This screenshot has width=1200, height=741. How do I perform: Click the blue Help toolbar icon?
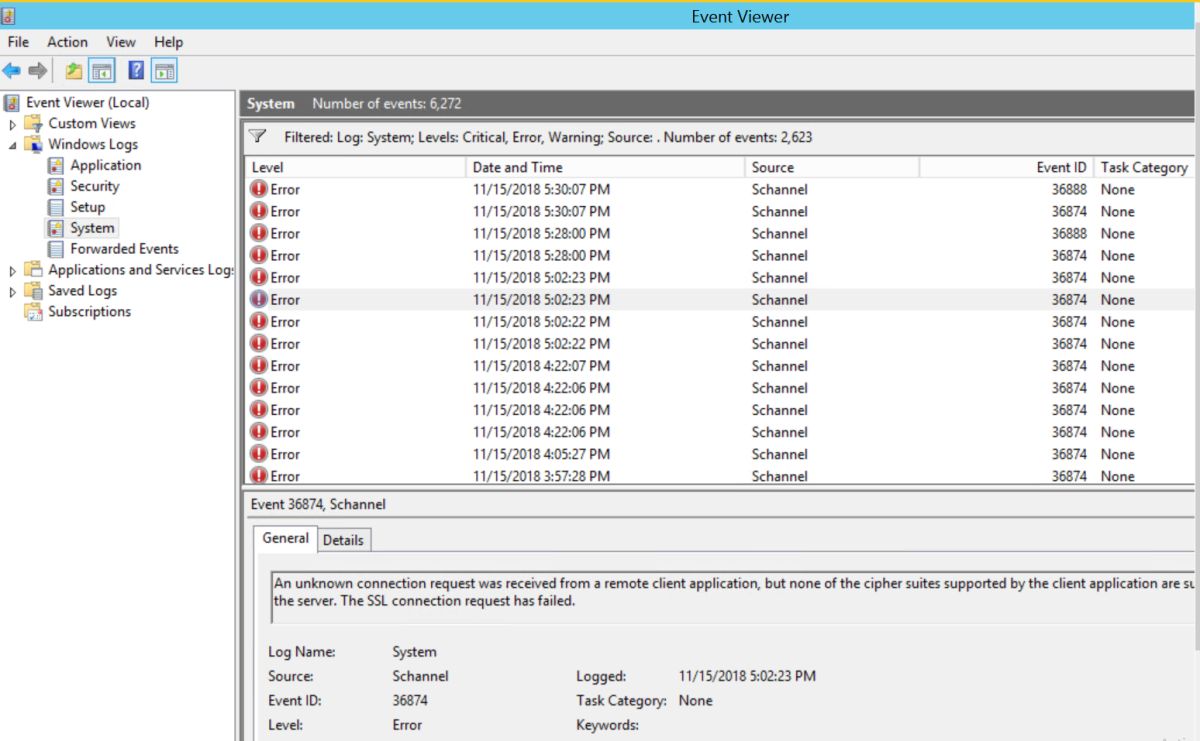(x=136, y=71)
